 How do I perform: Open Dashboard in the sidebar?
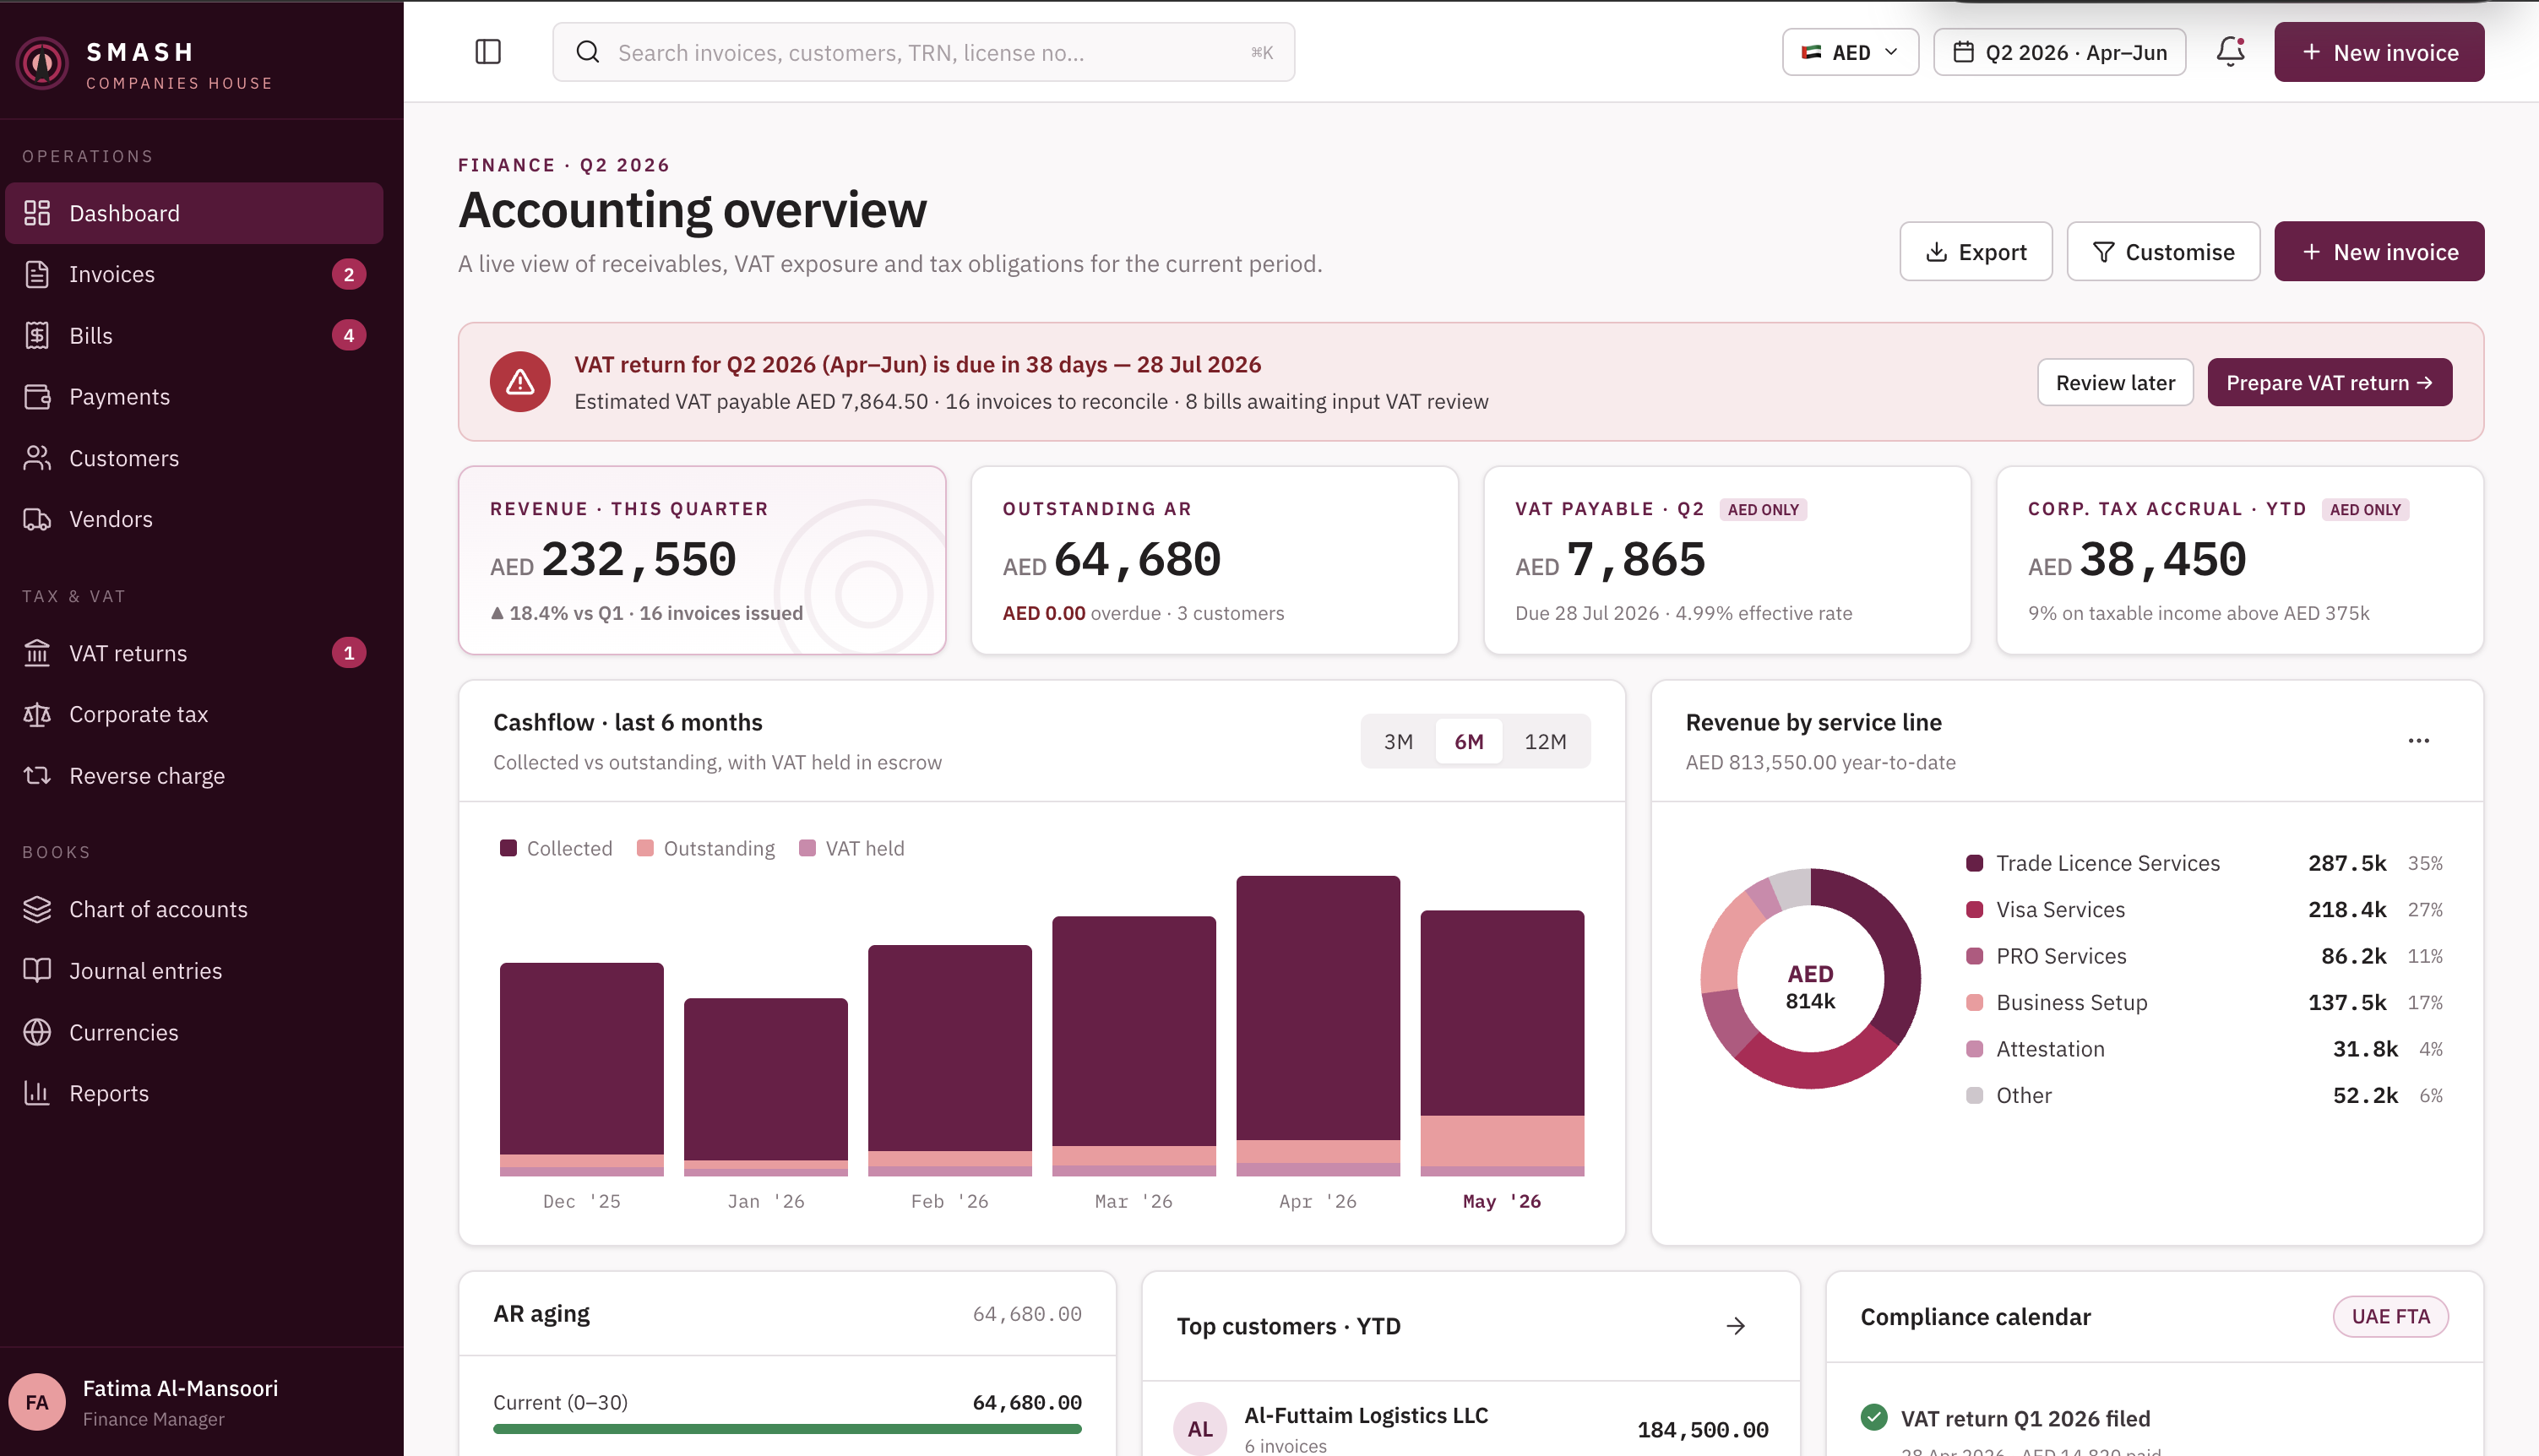(194, 213)
